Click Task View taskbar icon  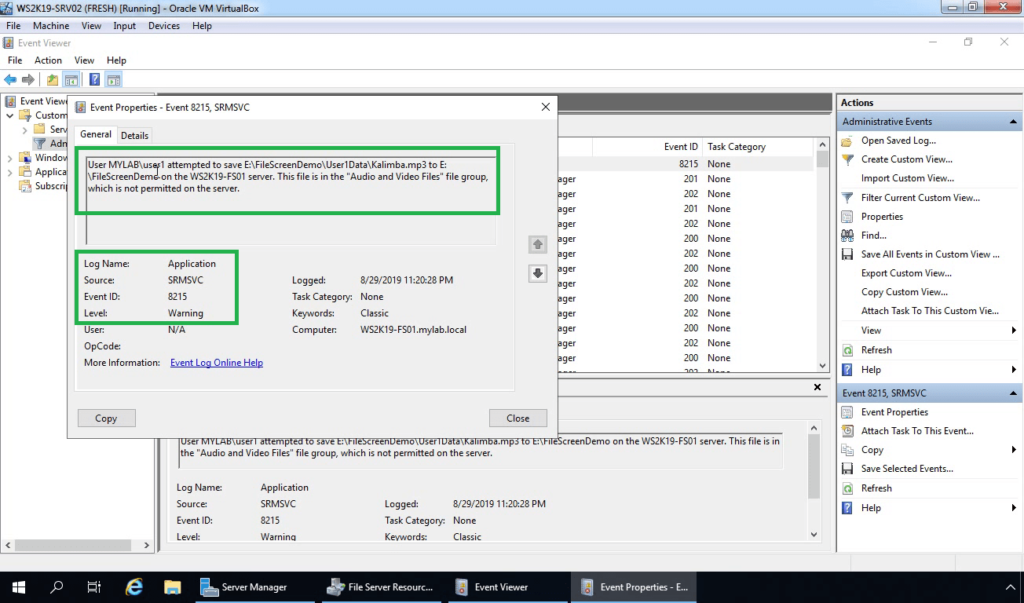(95, 587)
